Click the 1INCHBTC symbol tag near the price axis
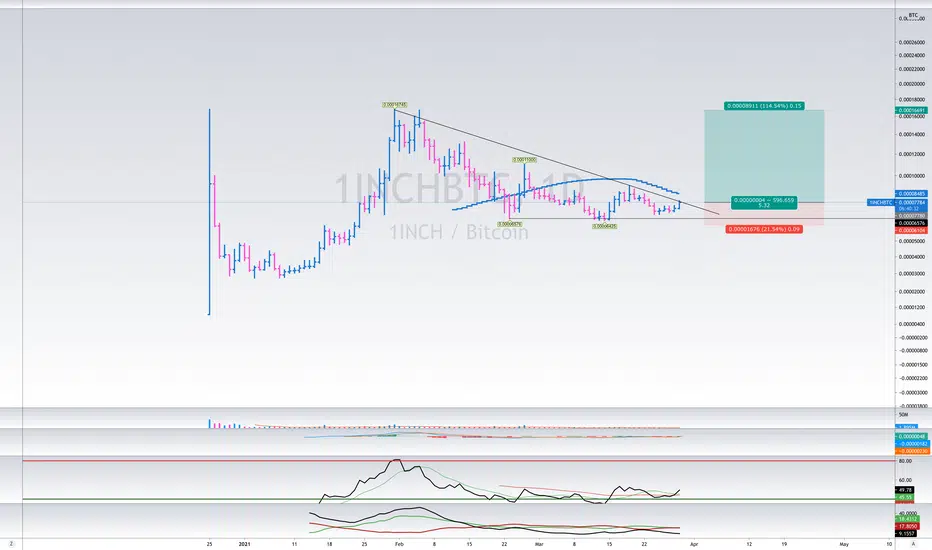This screenshot has height=550, width=932. [x=880, y=203]
